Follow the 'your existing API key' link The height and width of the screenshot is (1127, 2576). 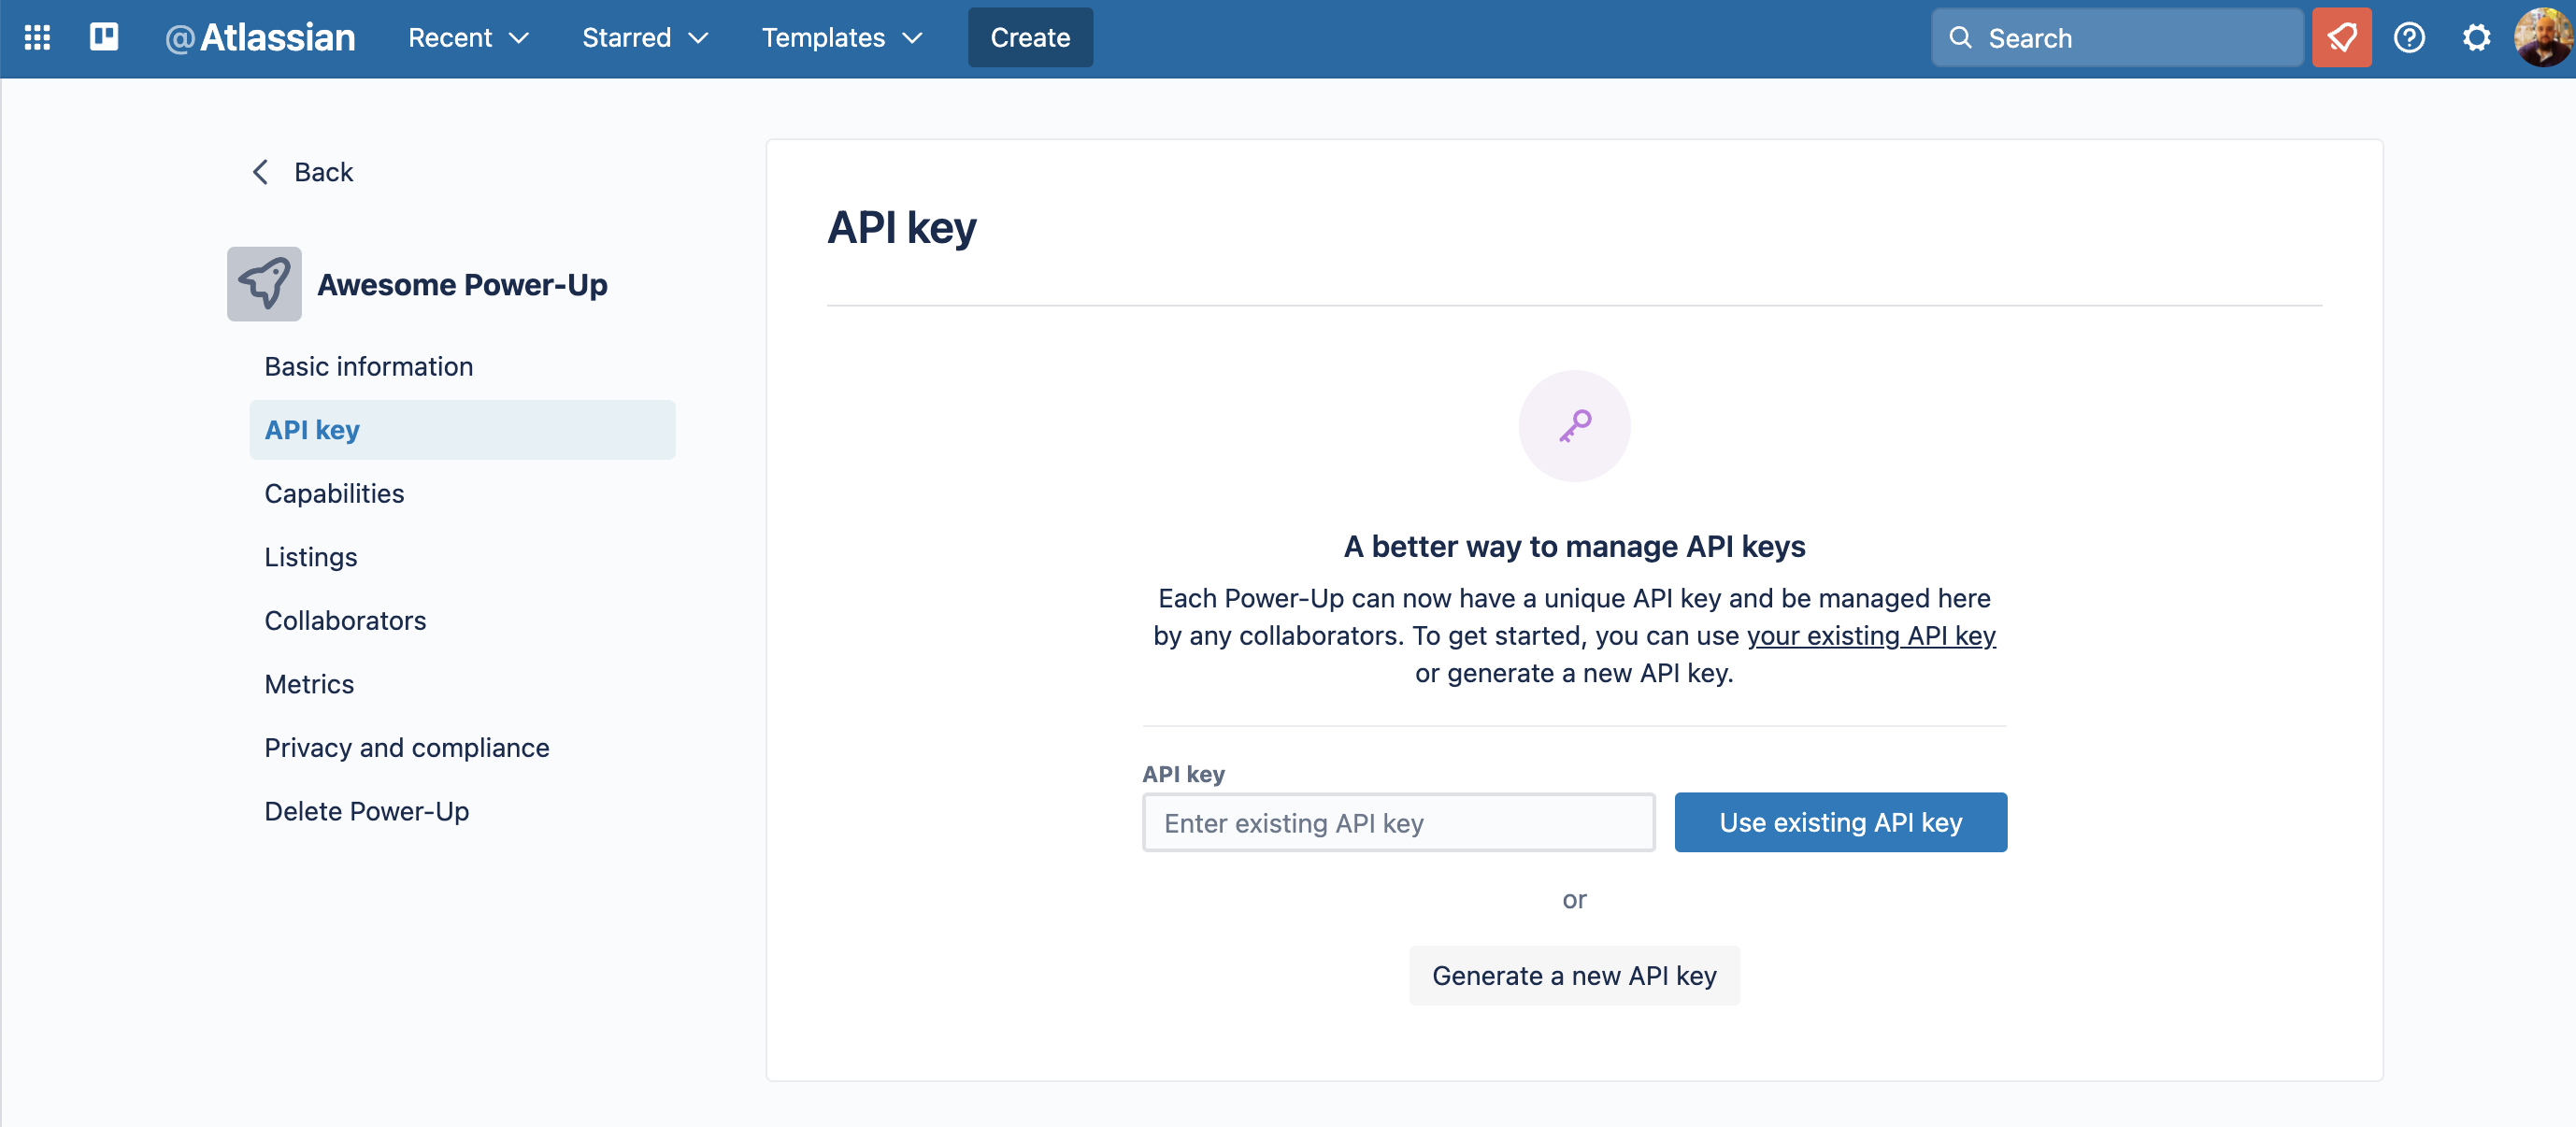click(1870, 636)
